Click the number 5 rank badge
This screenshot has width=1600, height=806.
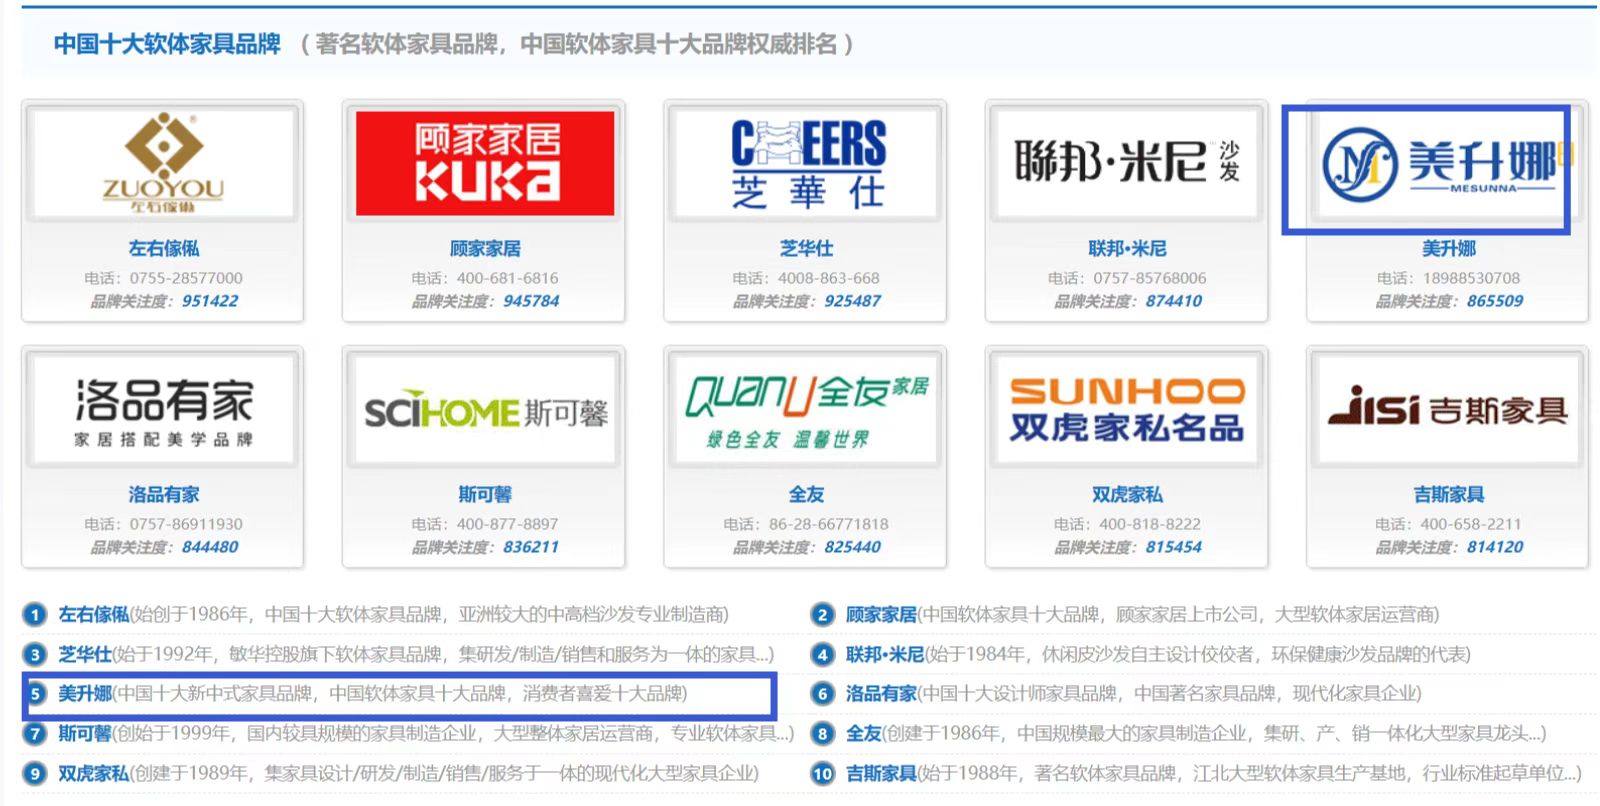35,694
